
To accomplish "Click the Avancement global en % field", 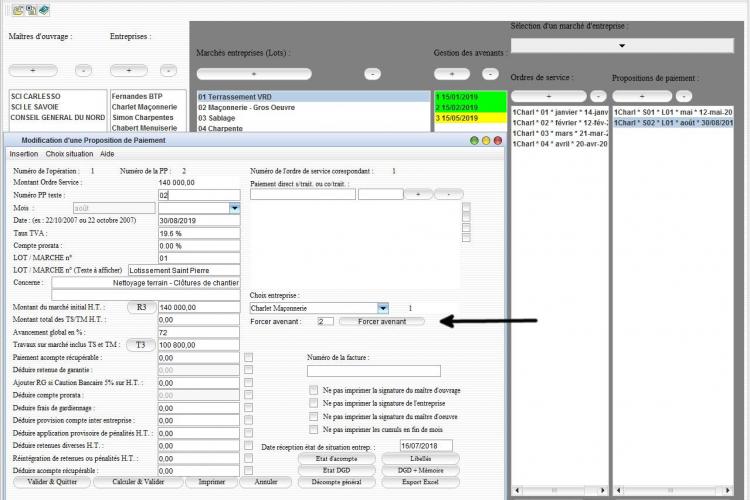I will tap(199, 333).
